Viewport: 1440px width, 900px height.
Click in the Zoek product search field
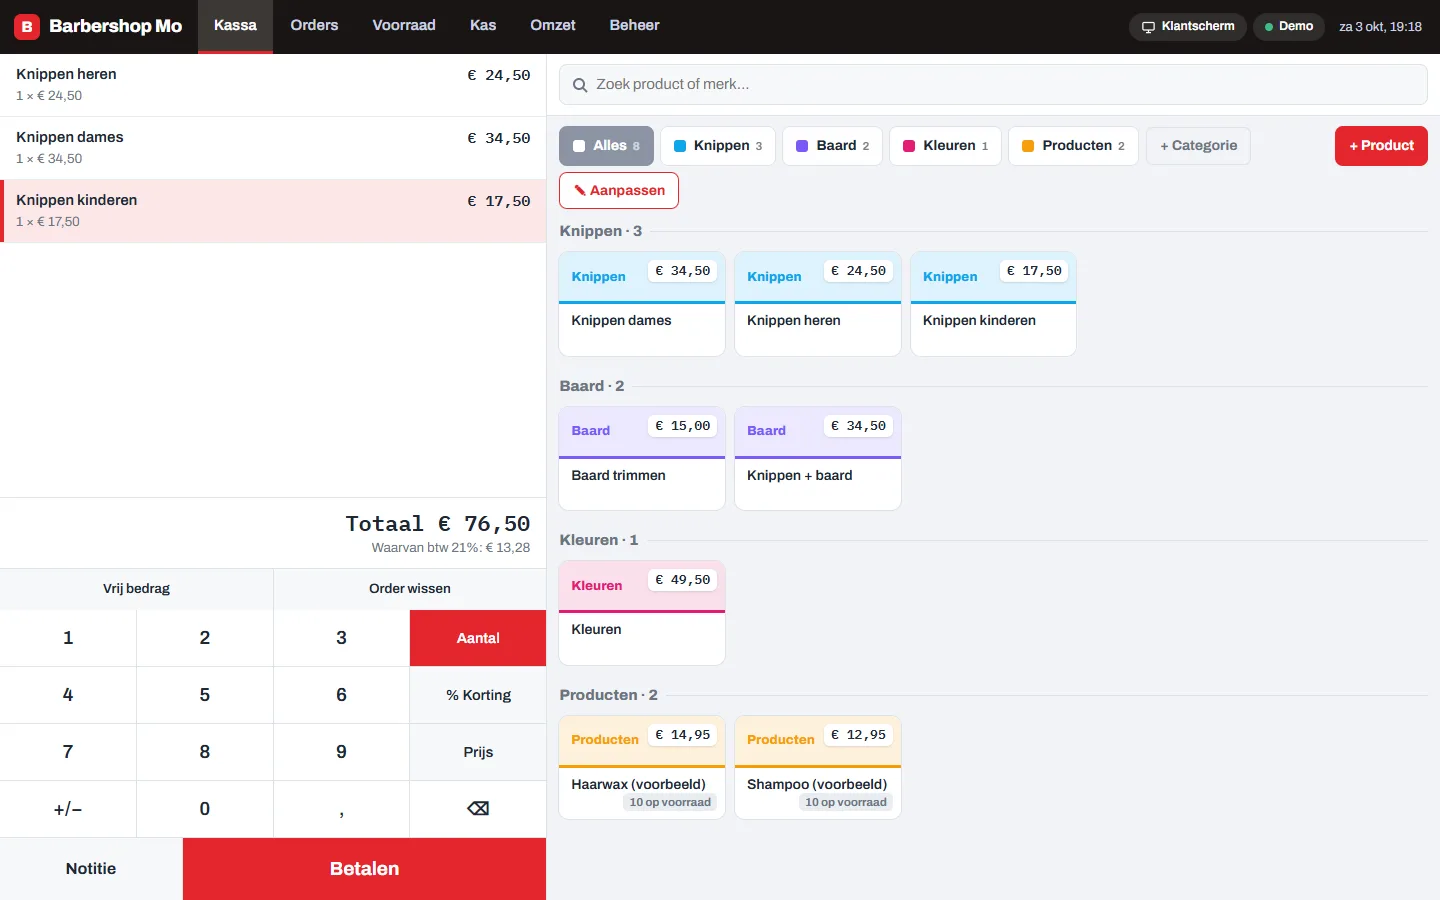pos(993,85)
